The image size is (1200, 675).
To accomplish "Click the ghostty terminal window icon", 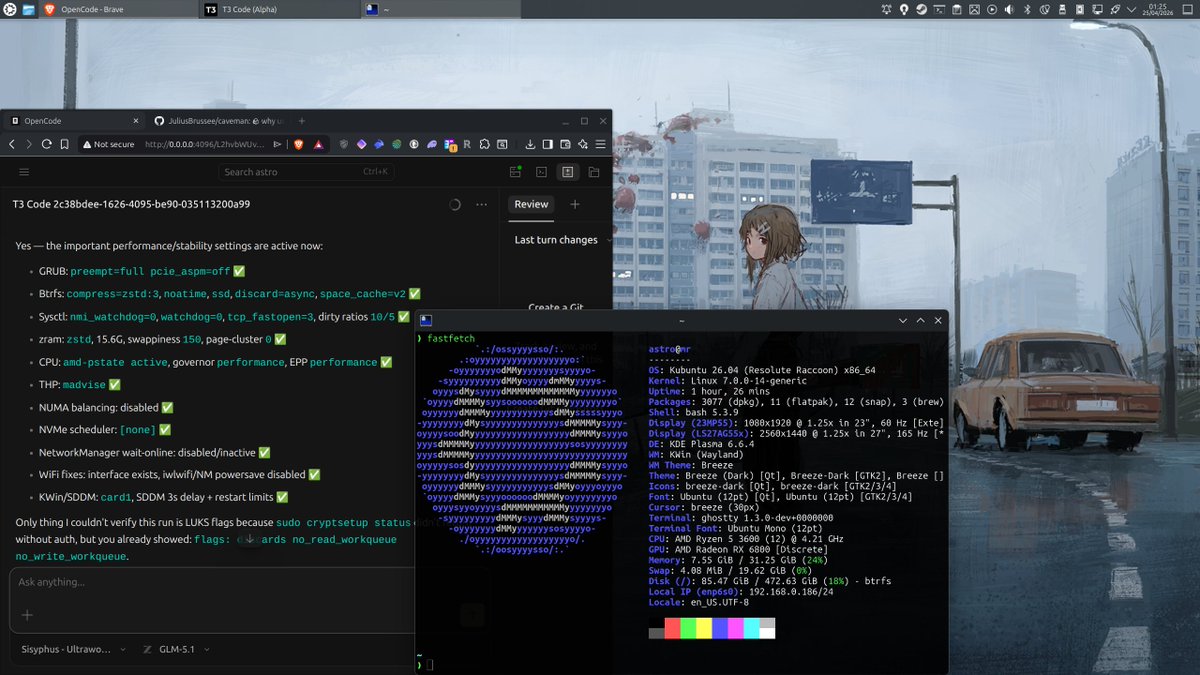I will (426, 321).
